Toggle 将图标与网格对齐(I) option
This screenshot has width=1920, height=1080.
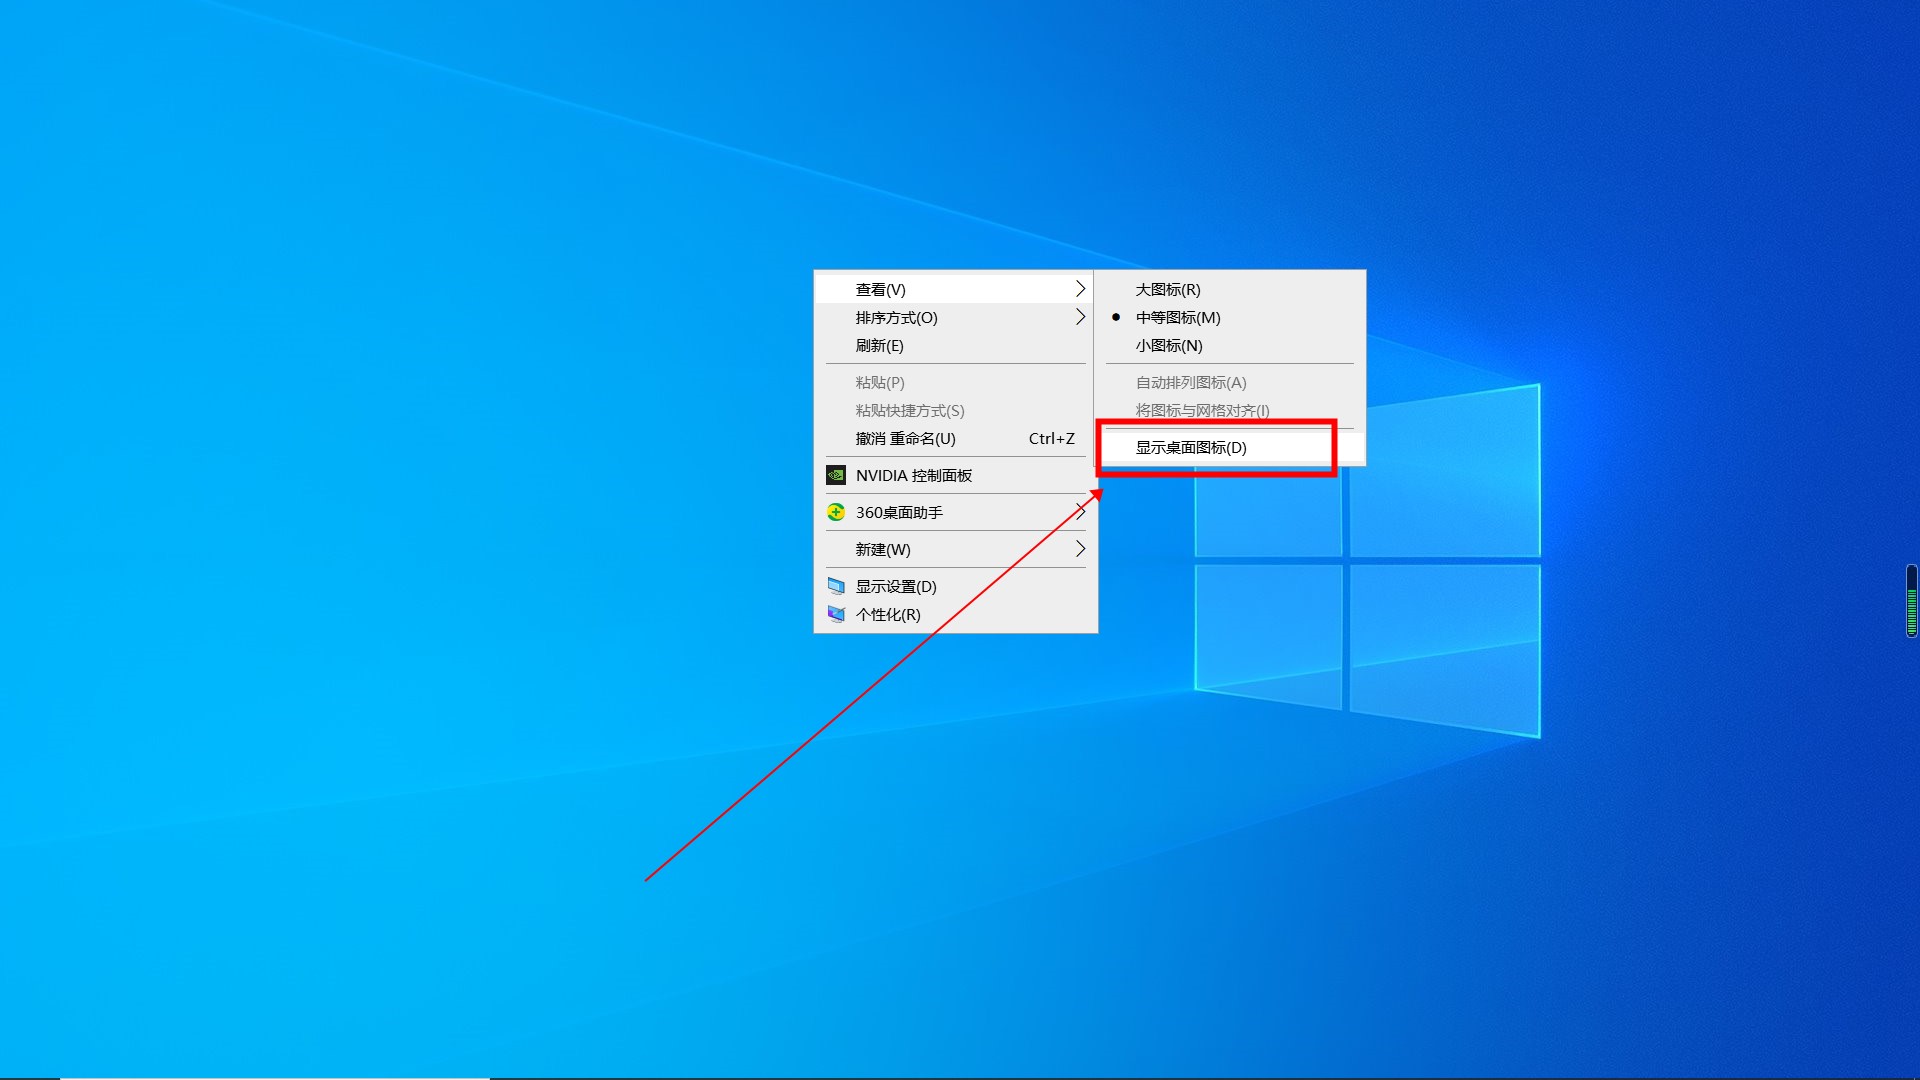coord(1201,410)
